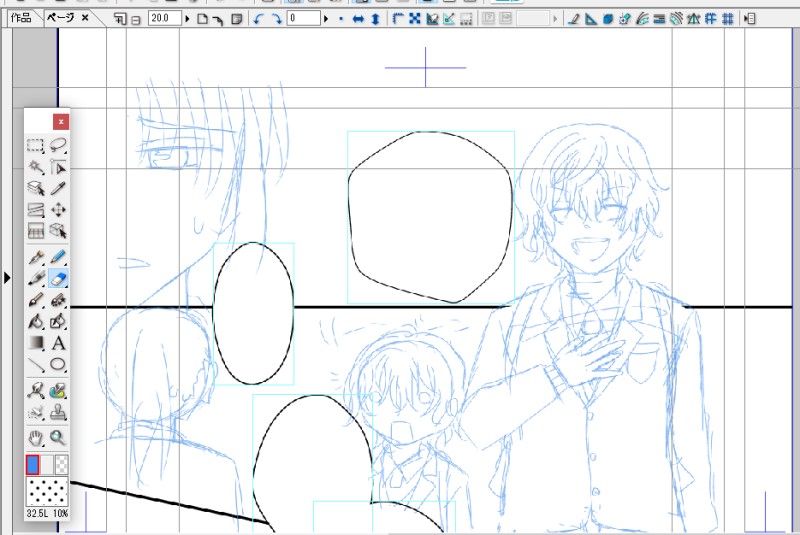This screenshot has height=535, width=800.
Task: Flip the view horizontally
Action: 358,19
